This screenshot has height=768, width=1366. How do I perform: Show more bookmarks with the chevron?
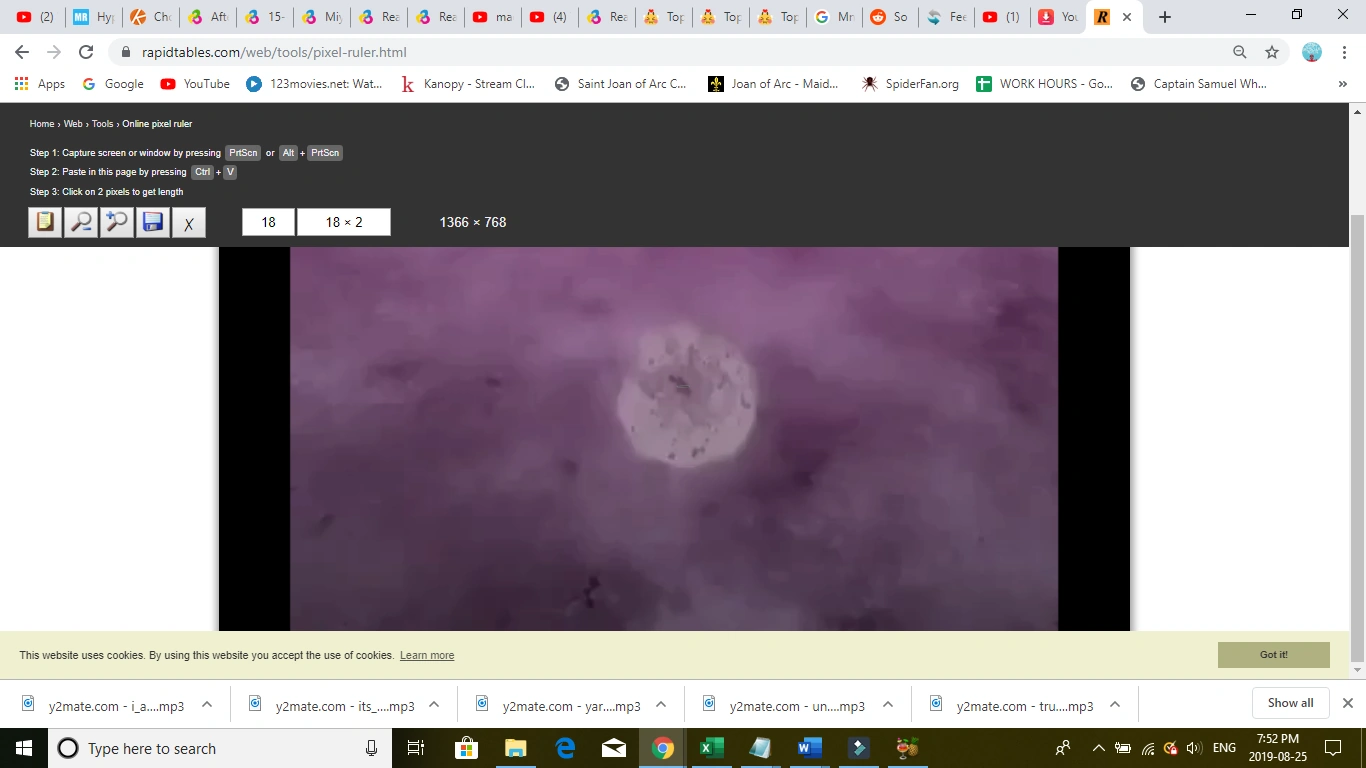1343,84
